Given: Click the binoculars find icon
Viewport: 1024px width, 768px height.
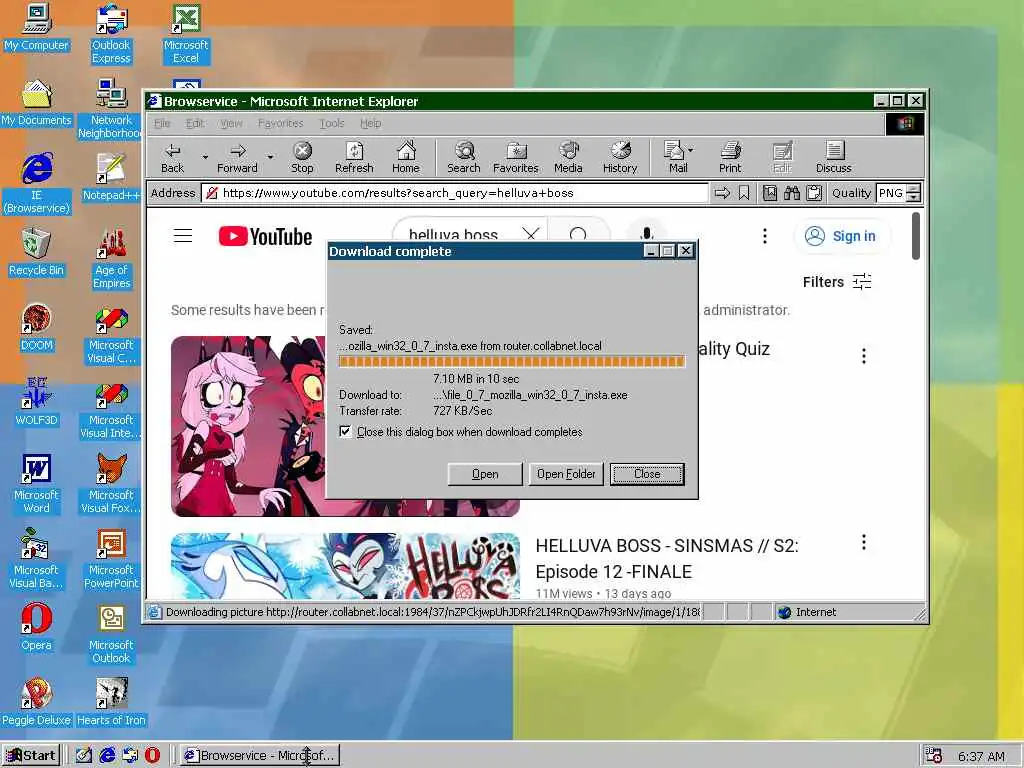Looking at the screenshot, I should click(x=792, y=193).
